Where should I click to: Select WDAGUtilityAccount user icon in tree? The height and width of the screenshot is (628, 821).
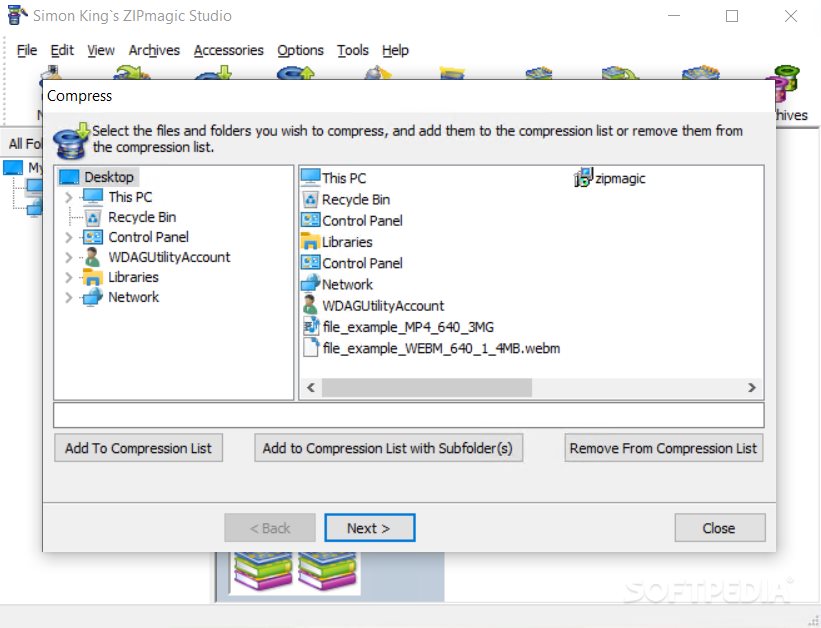[93, 257]
